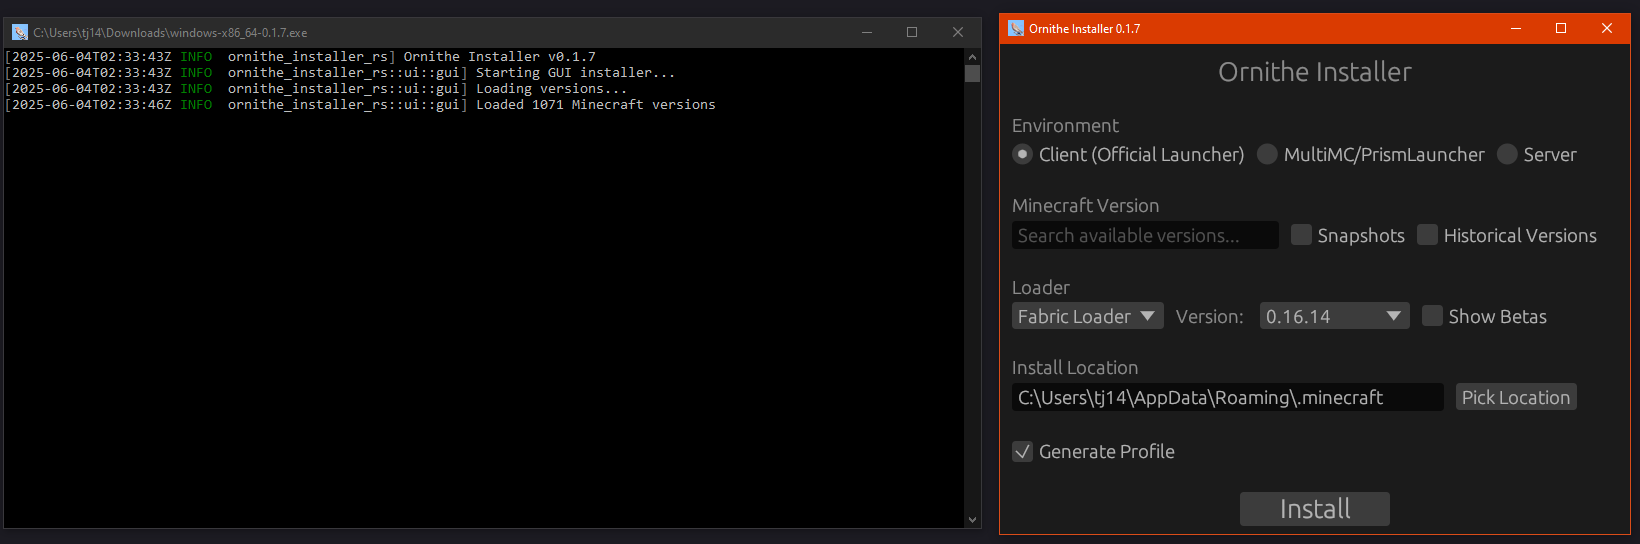Viewport: 1640px width, 544px height.
Task: Click Ornithe Installer title bar app icon
Action: tap(1016, 28)
